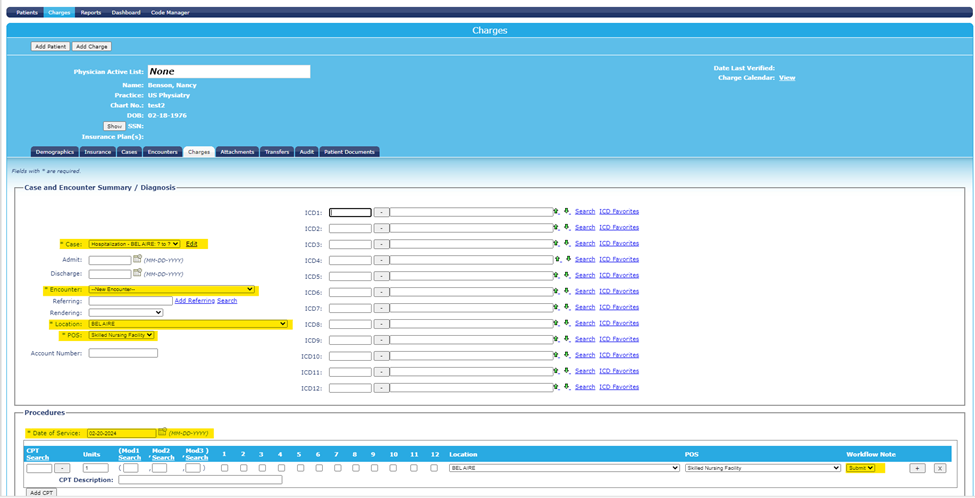Click the ICD7 move-up arrow icon
The width and height of the screenshot is (975, 498).
557,307
